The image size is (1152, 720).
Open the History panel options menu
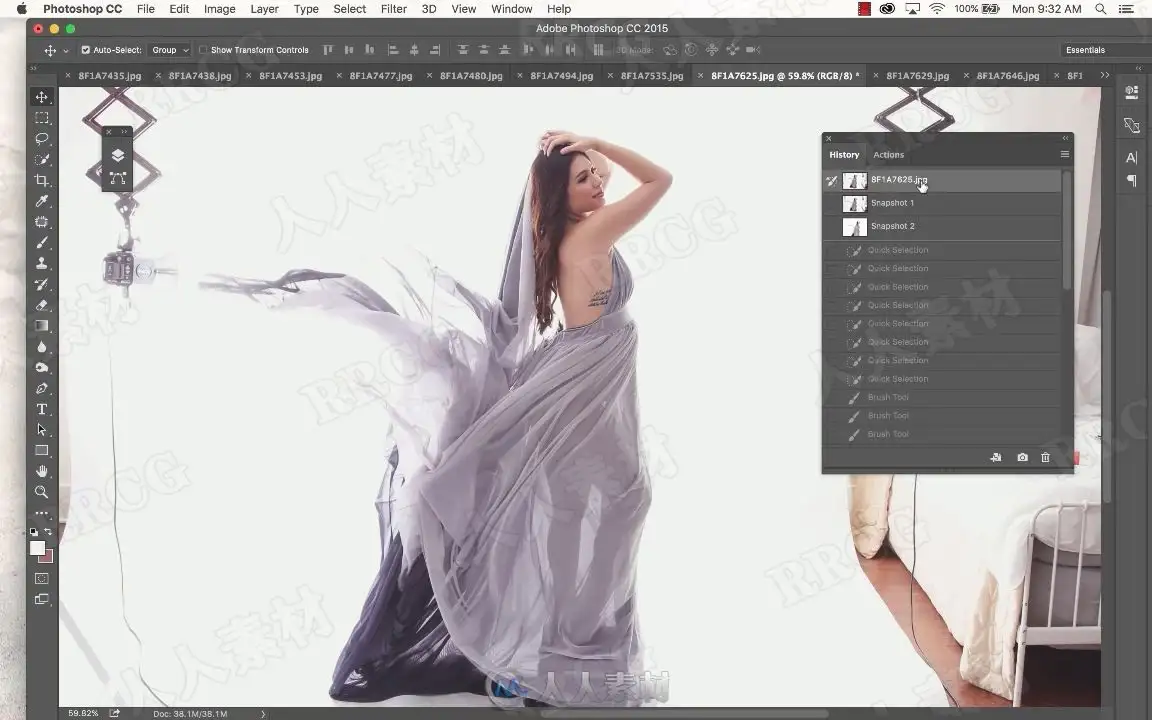pyautogui.click(x=1065, y=154)
